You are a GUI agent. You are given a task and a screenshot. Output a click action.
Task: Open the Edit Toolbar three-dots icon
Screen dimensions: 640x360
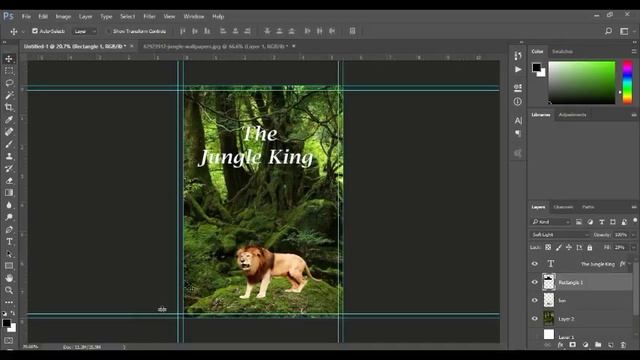[9, 302]
